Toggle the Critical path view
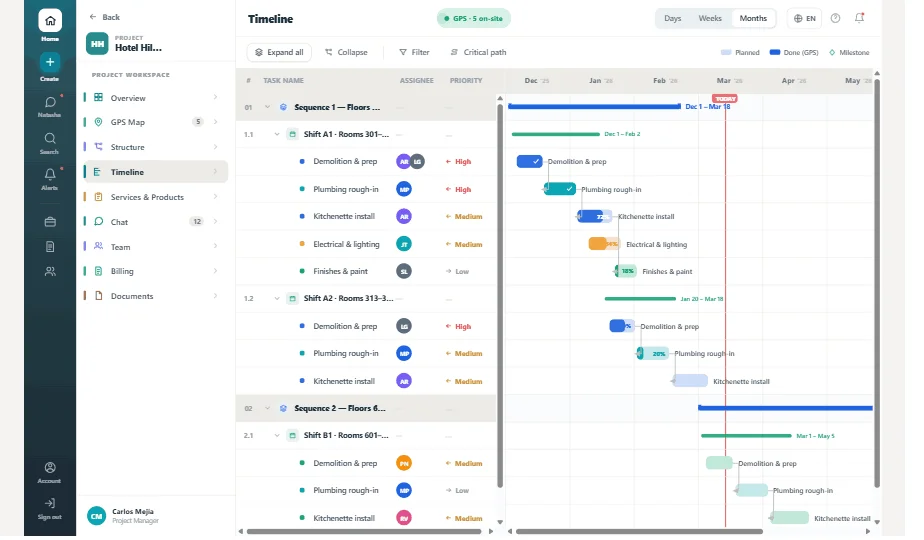Image resolution: width=924 pixels, height=540 pixels. (478, 52)
